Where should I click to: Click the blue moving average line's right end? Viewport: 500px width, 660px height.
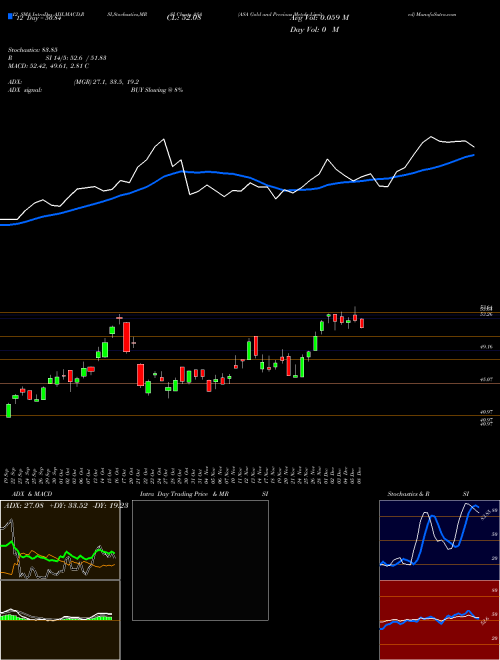pos(473,155)
